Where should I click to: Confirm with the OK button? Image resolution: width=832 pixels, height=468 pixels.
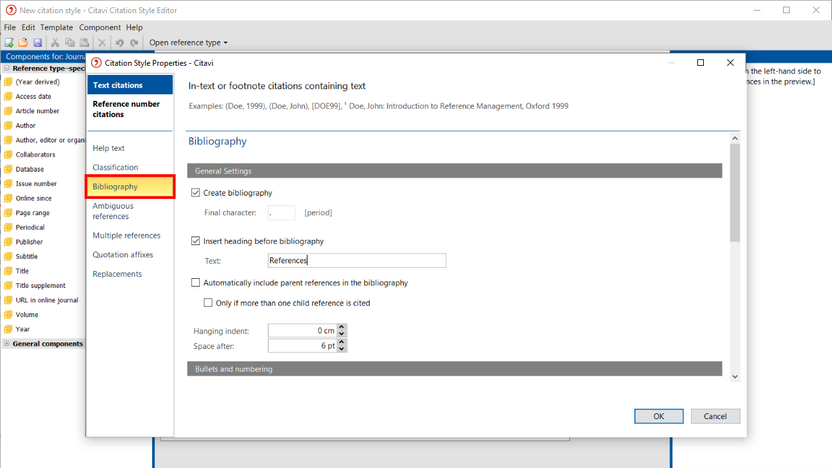click(x=658, y=416)
